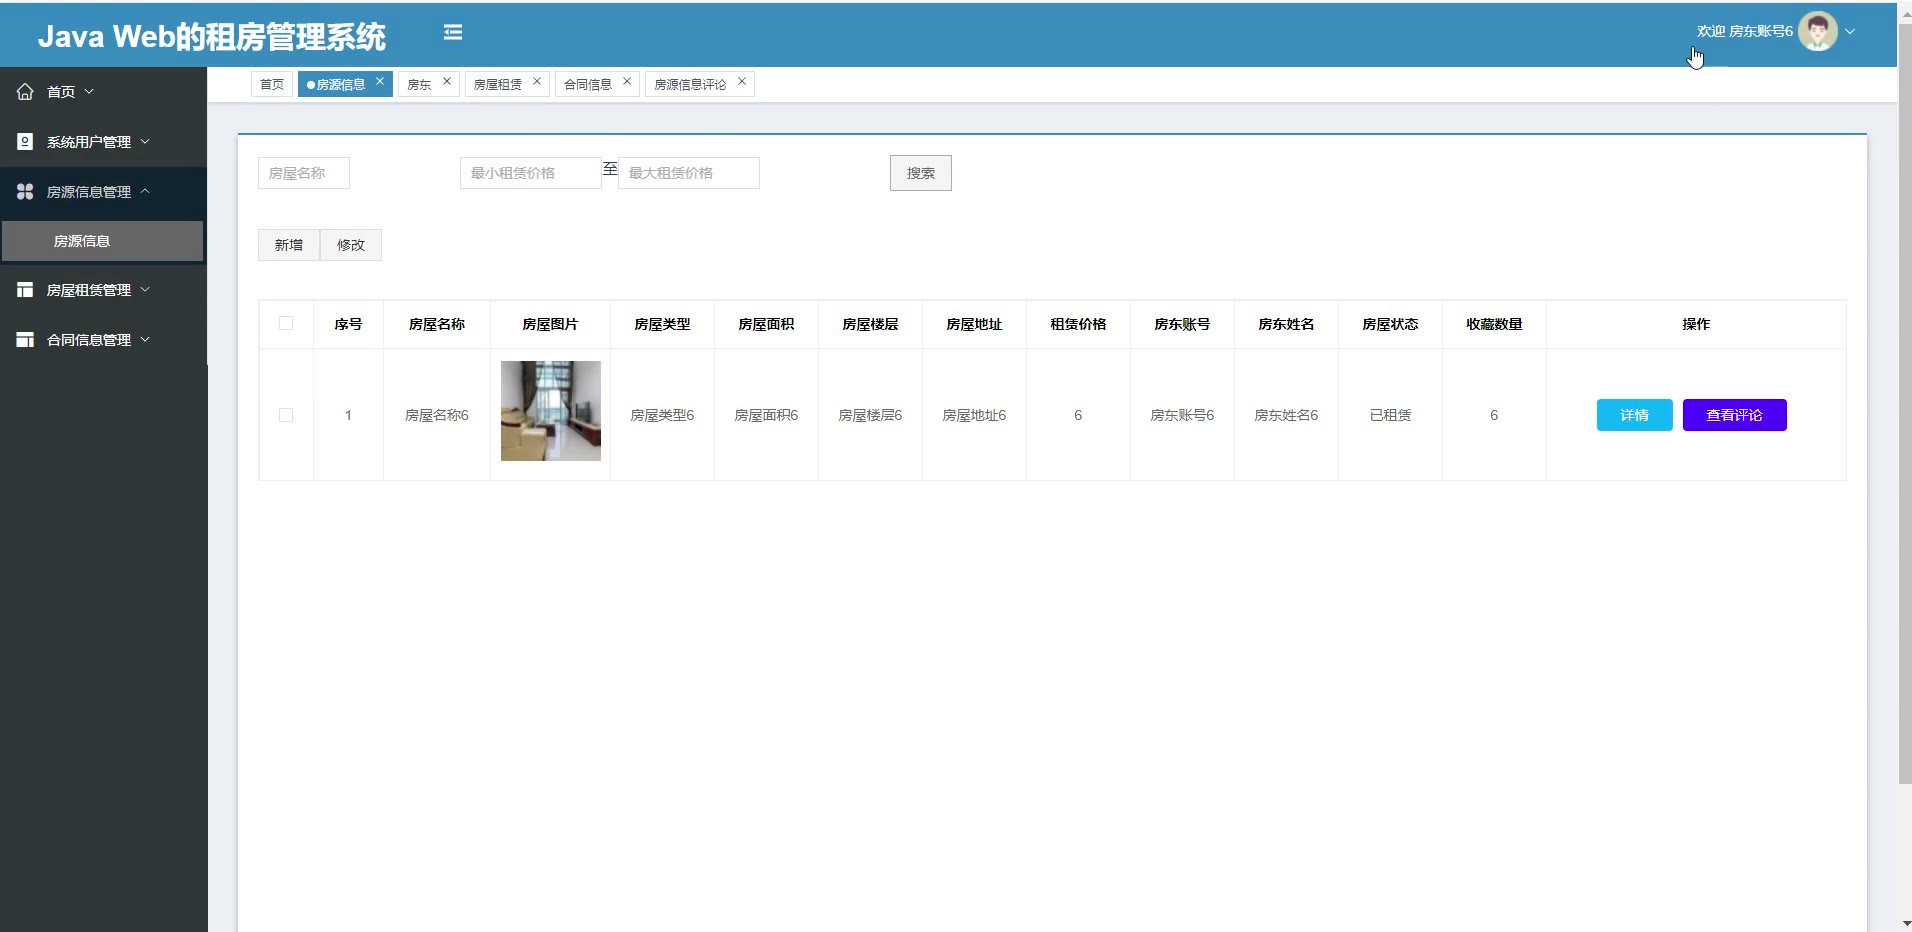
Task: Expand the 系统用户管理 chevron
Action: coord(145,142)
